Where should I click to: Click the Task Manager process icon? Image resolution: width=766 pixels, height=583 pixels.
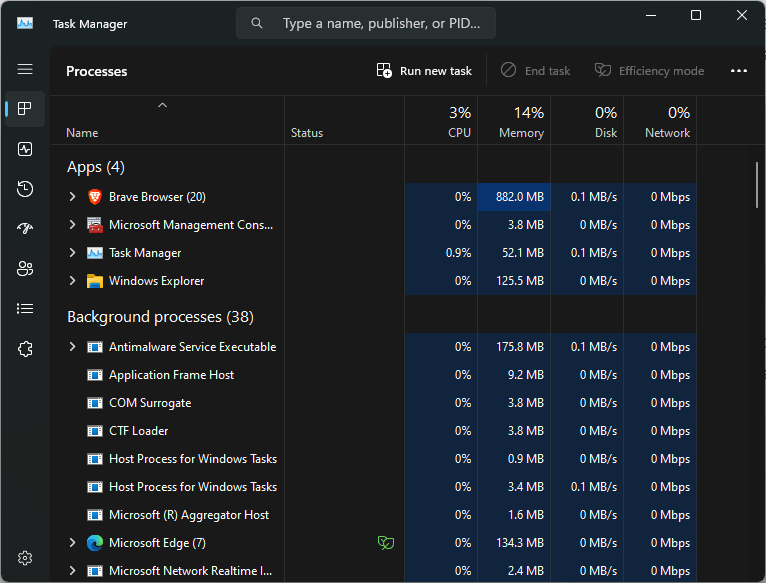pos(95,253)
